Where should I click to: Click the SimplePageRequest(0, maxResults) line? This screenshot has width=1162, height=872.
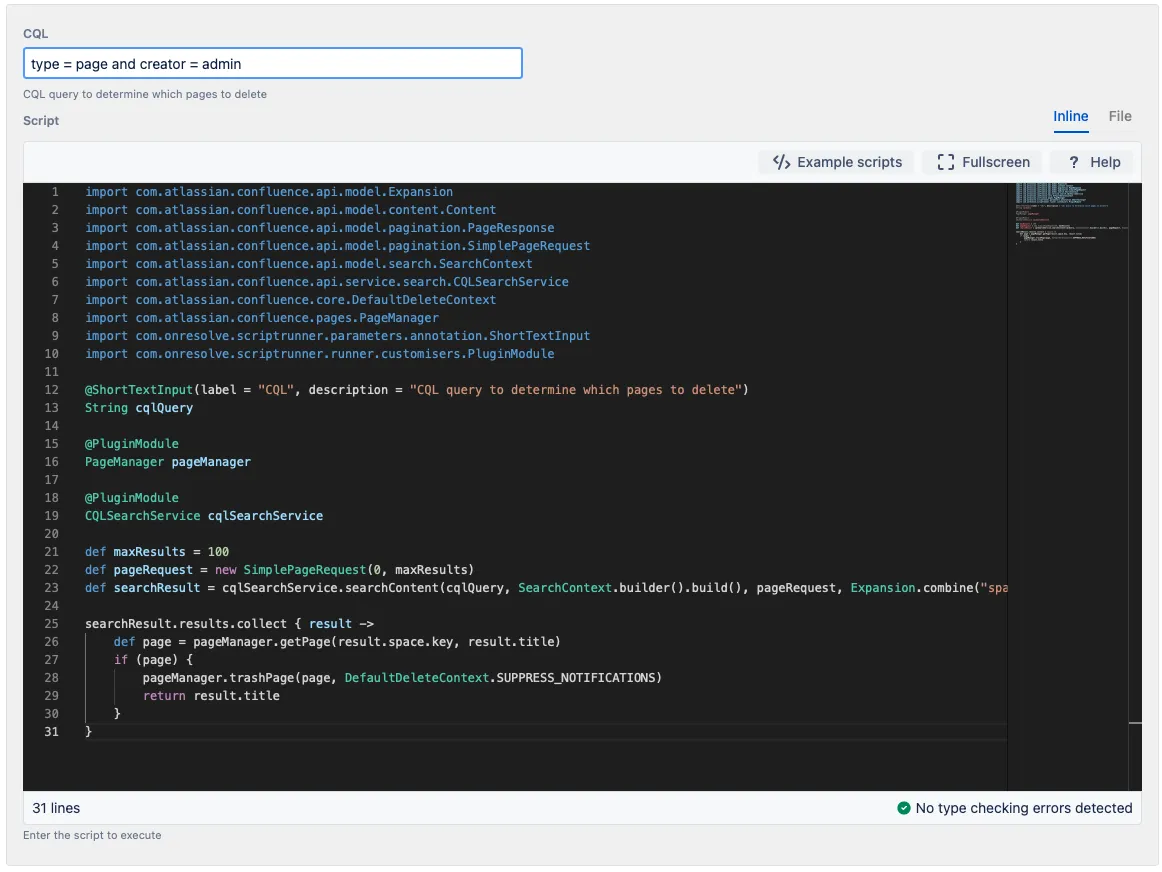click(279, 570)
